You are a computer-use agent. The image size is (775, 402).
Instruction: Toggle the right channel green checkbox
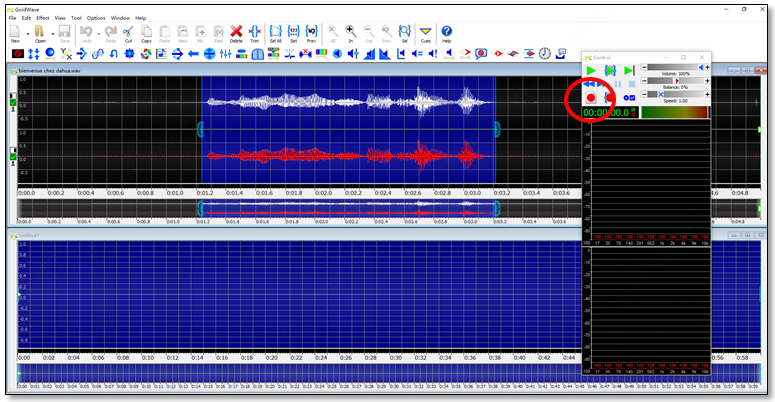click(x=13, y=157)
